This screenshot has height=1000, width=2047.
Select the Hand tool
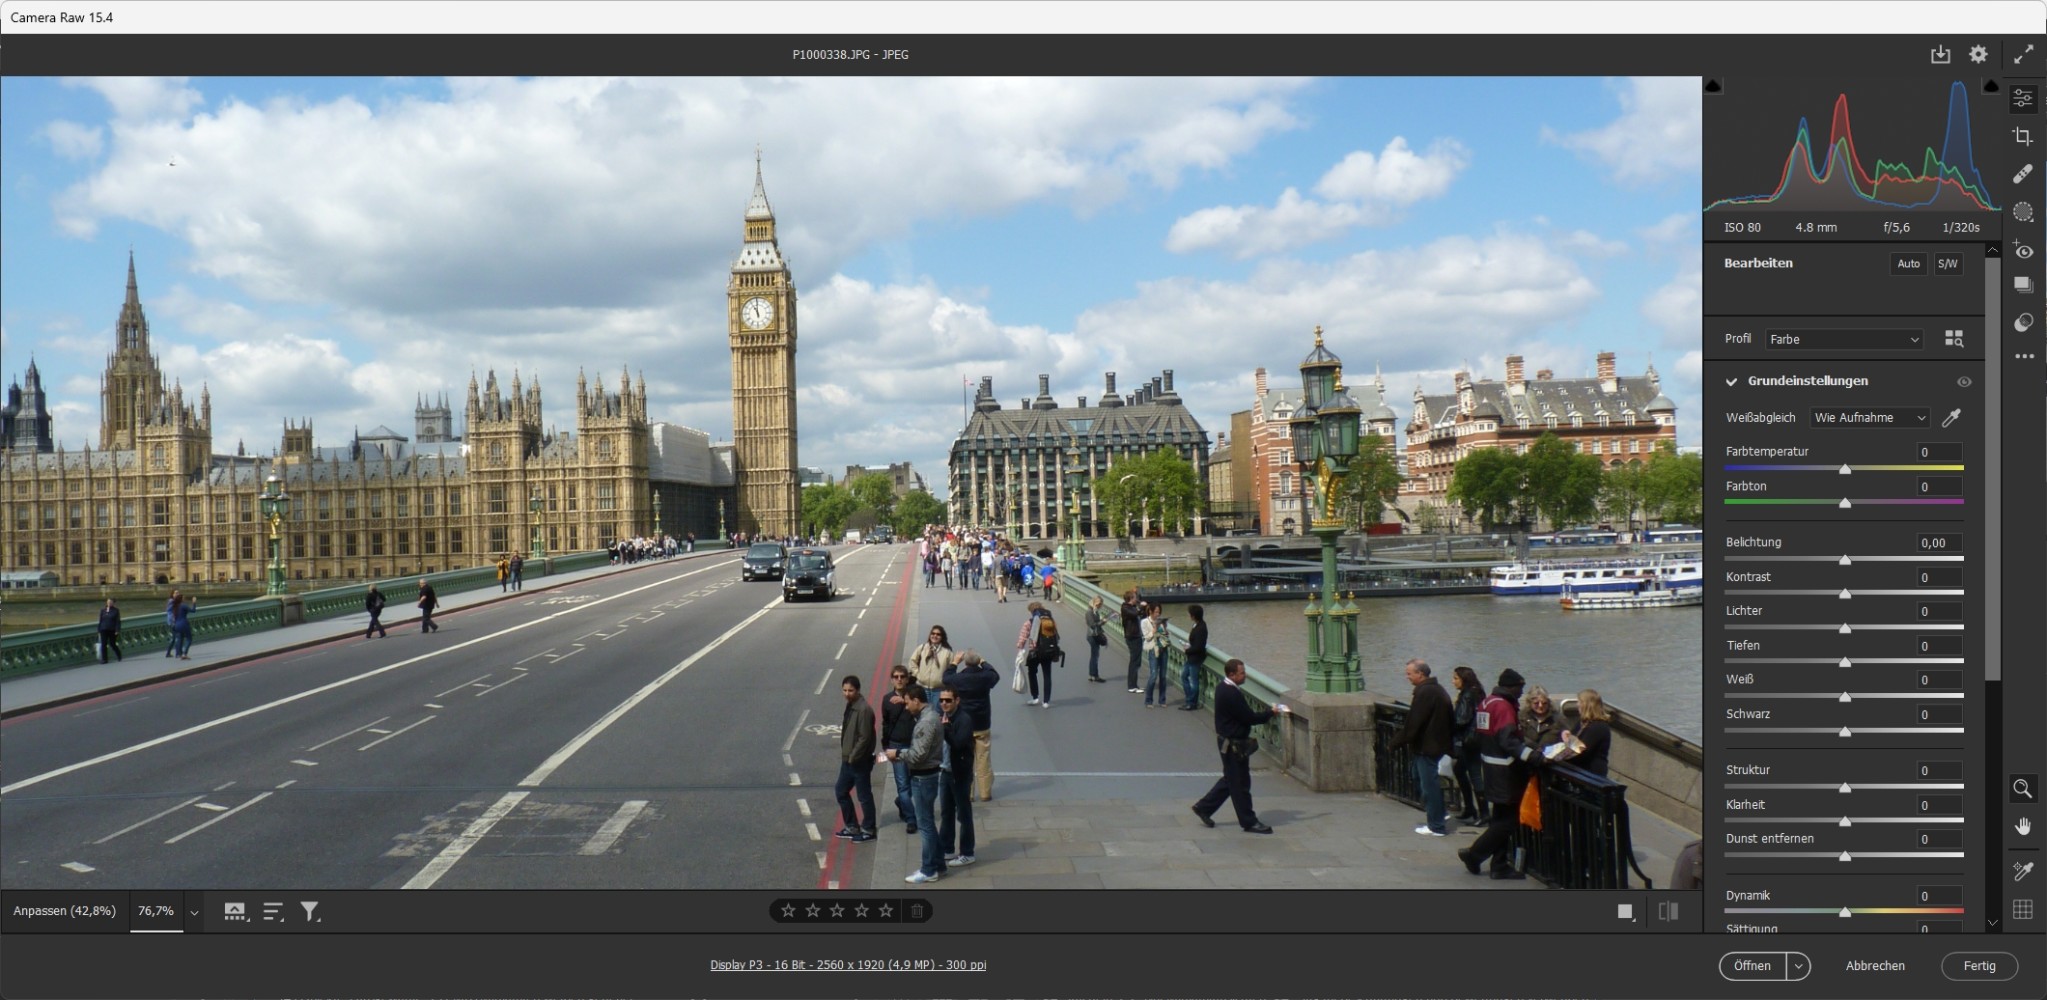[x=2021, y=826]
